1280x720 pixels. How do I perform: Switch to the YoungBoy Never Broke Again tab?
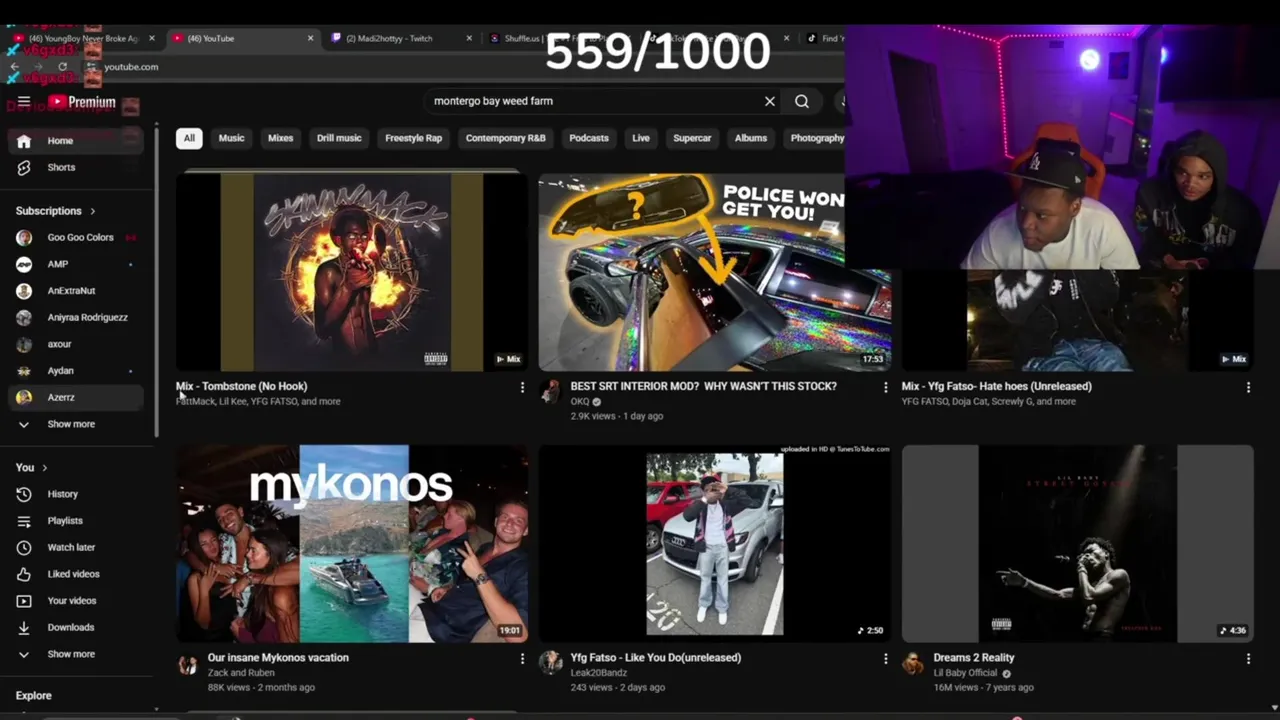[82, 39]
